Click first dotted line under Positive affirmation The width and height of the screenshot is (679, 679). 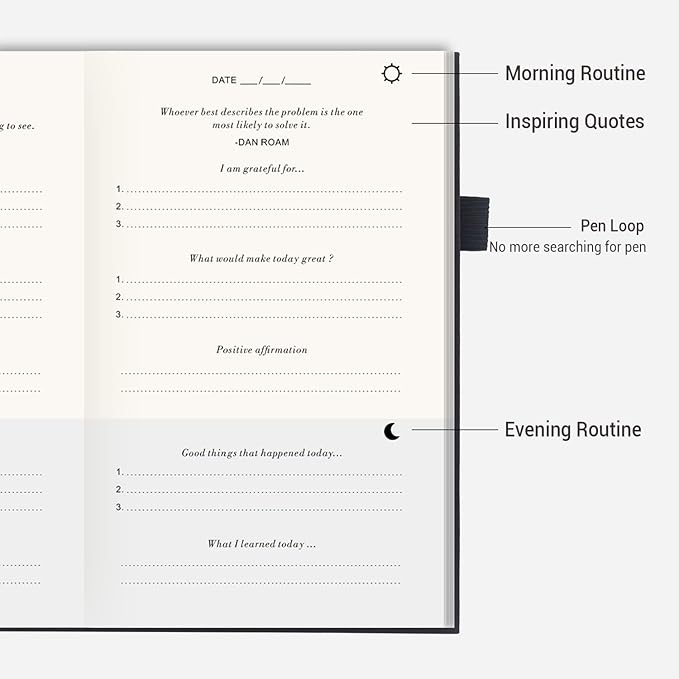coord(262,372)
